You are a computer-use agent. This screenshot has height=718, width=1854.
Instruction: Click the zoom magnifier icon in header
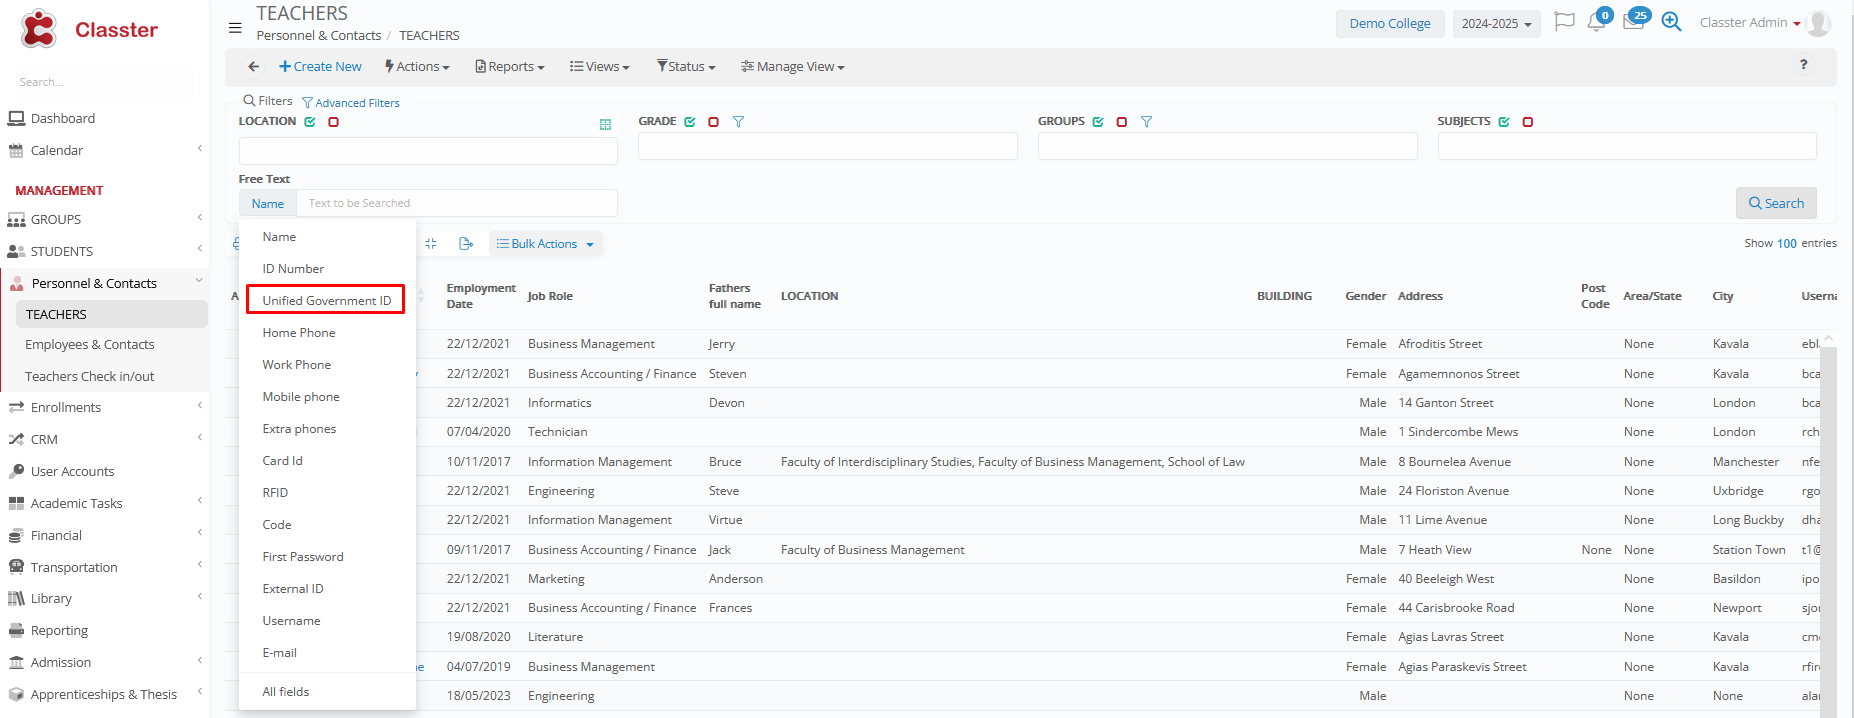pyautogui.click(x=1671, y=22)
